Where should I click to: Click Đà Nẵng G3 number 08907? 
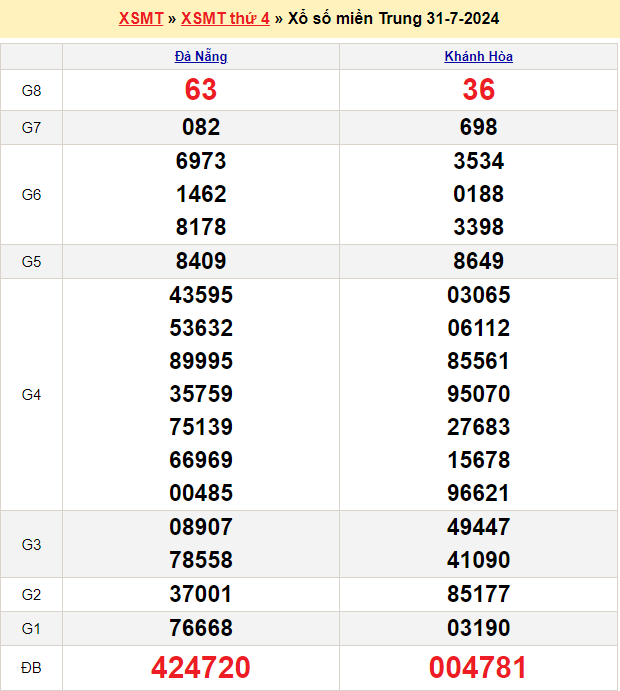click(x=201, y=527)
